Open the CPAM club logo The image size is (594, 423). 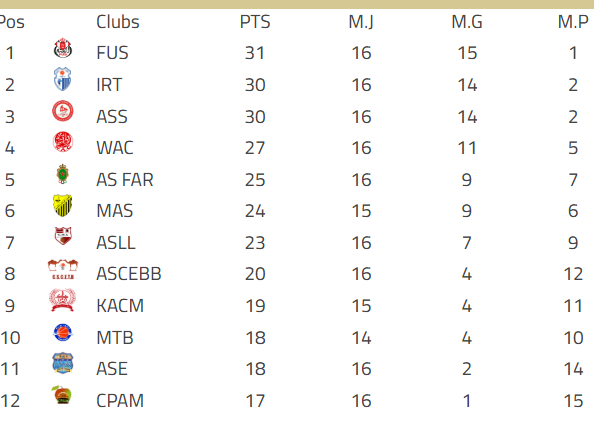[x=62, y=395]
